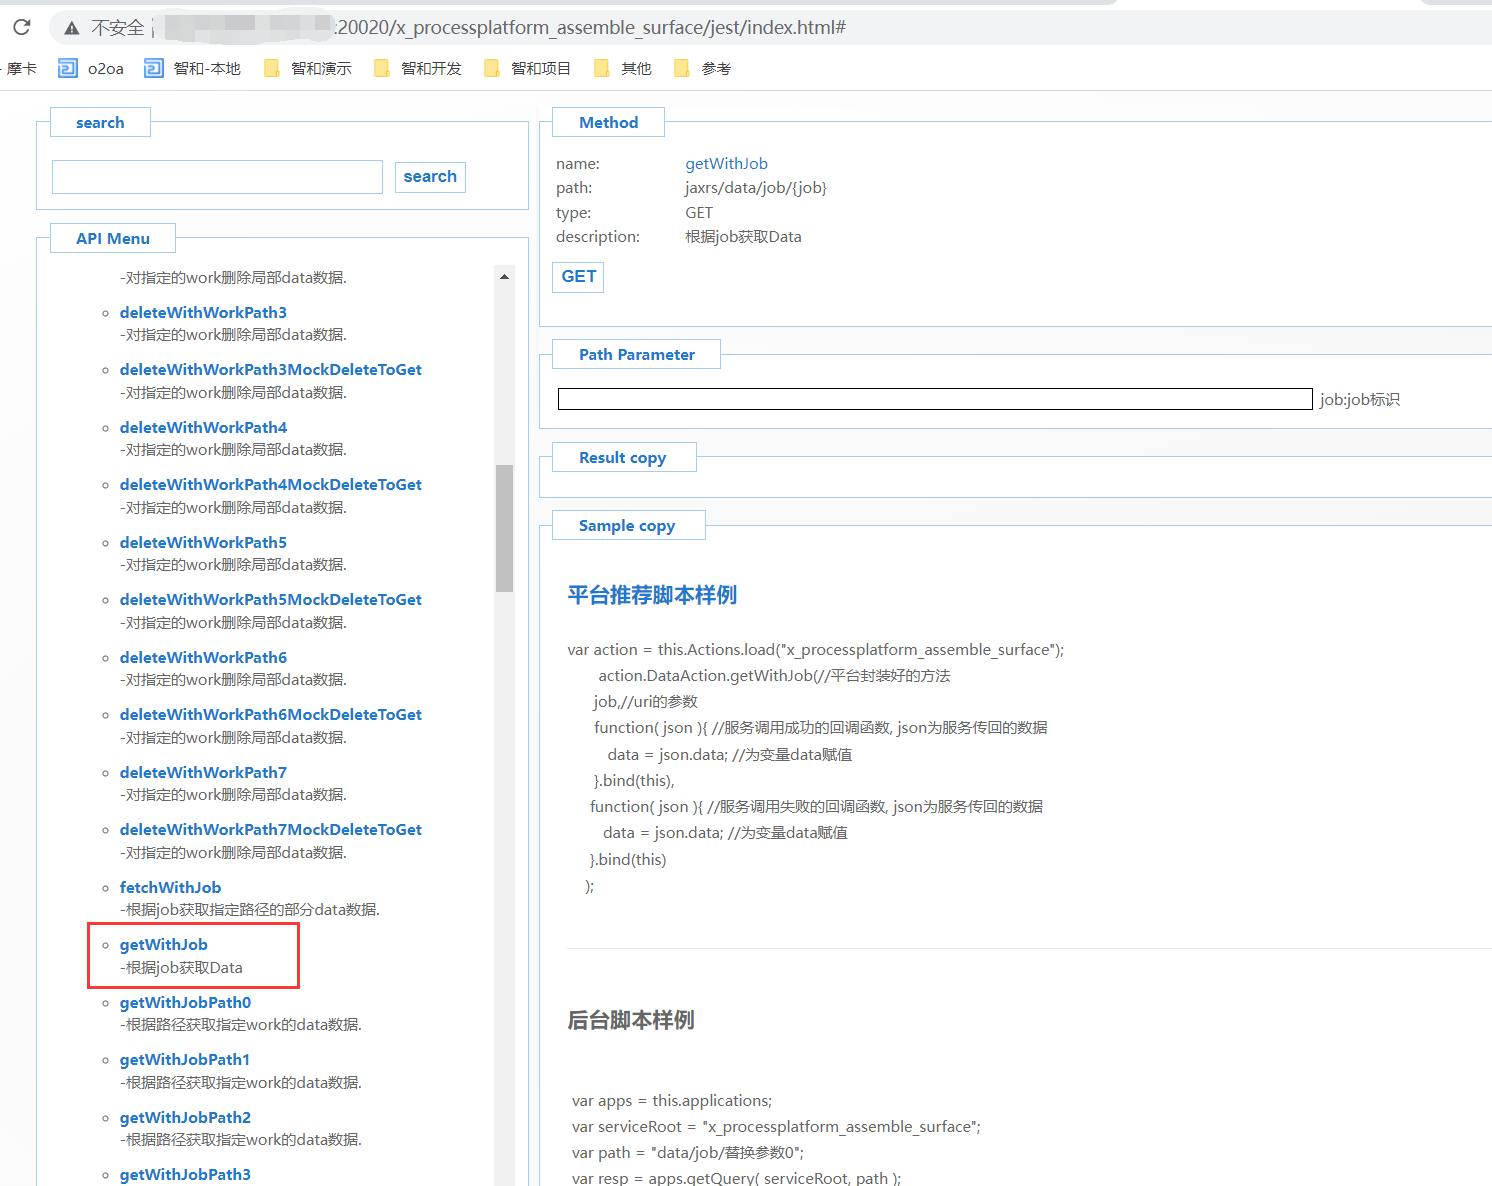Click the code line action.DataAction.getWithJob

[x=774, y=675]
